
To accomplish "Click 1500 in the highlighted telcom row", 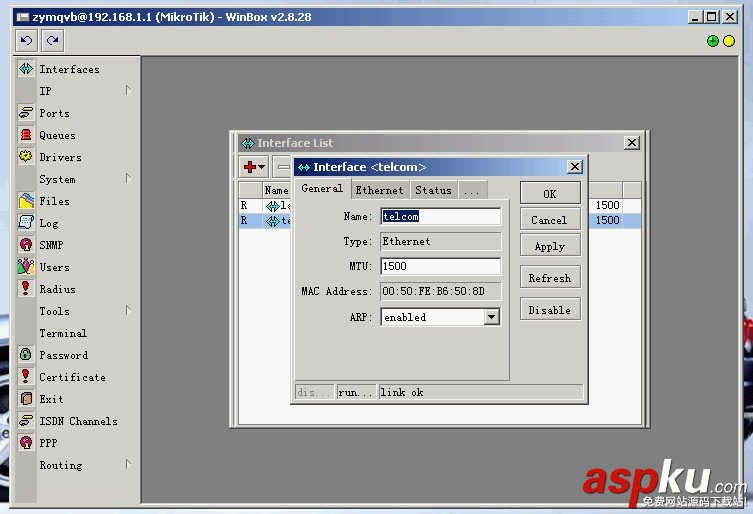I will (607, 220).
